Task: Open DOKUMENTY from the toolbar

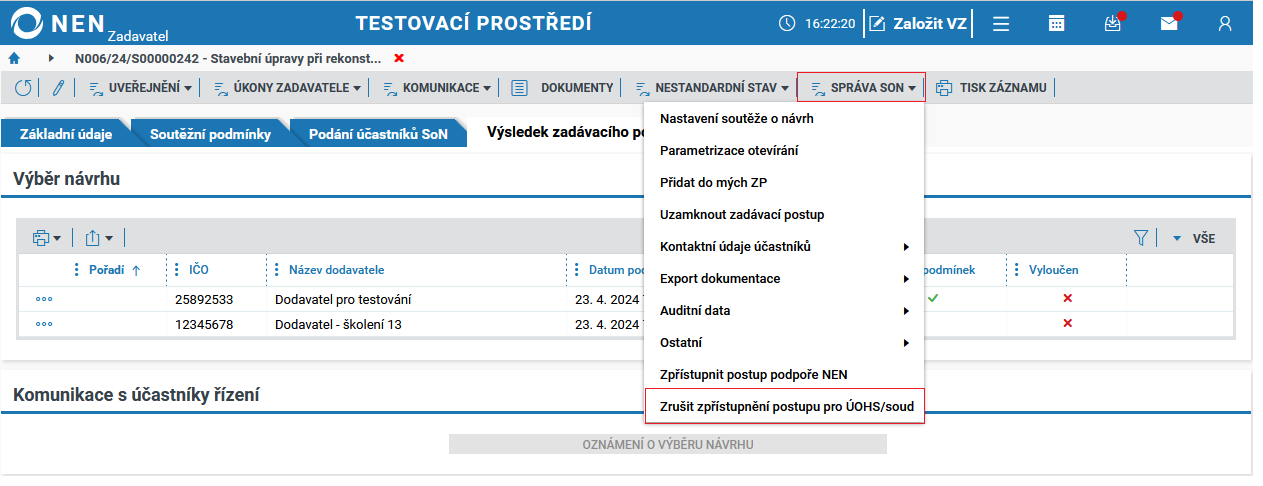Action: coord(562,88)
